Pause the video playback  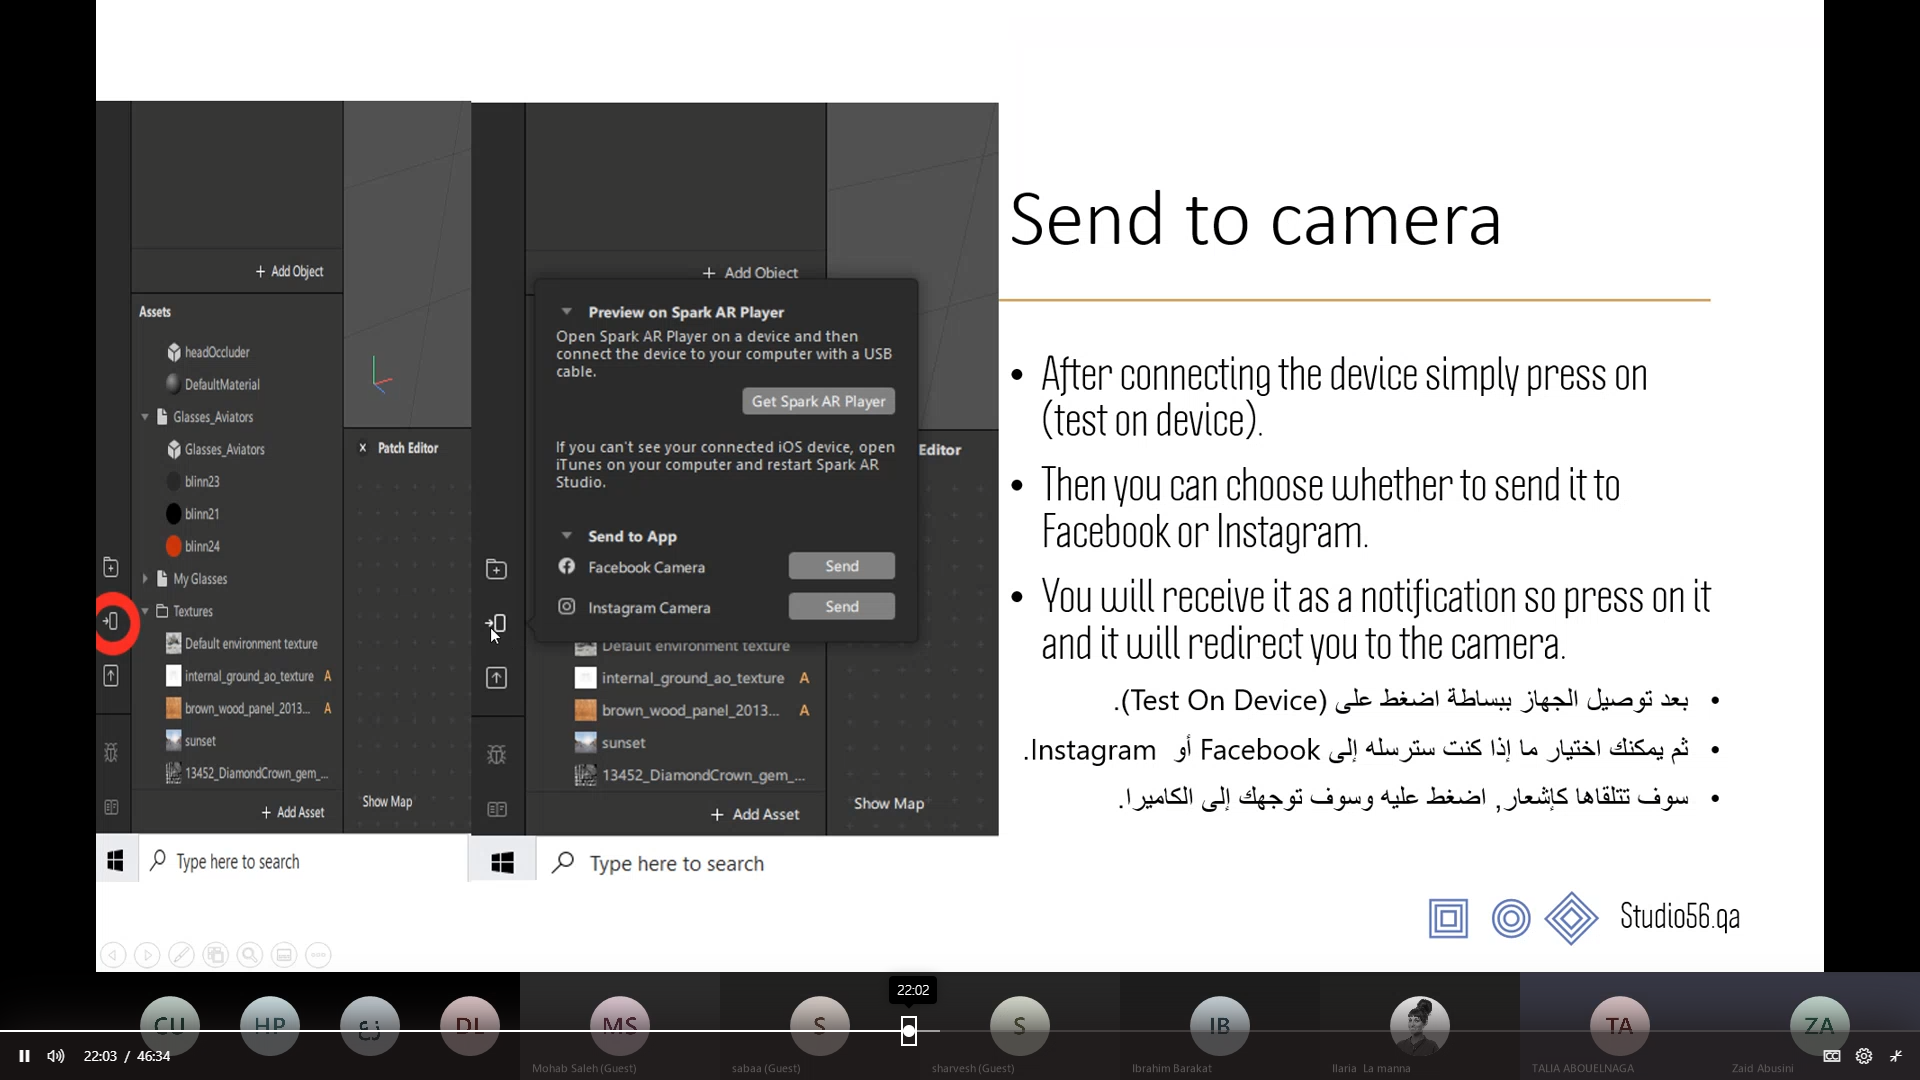coord(25,1056)
